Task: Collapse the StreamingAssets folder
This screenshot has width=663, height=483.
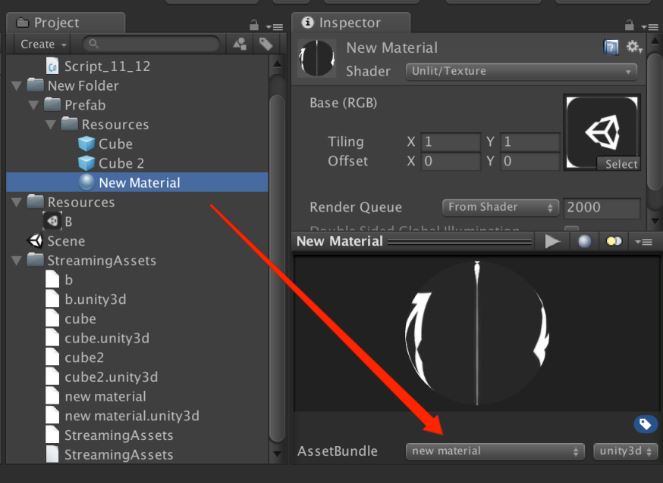Action: click(17, 261)
